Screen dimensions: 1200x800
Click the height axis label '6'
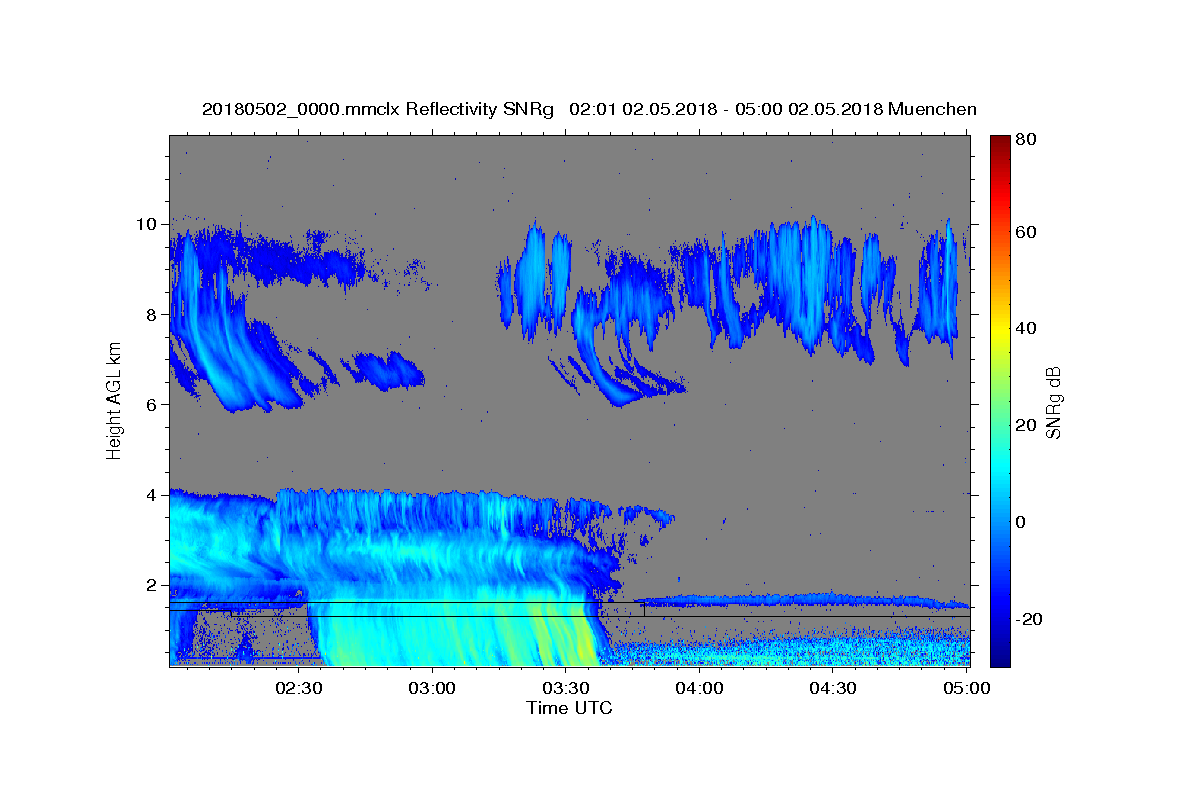tap(151, 404)
